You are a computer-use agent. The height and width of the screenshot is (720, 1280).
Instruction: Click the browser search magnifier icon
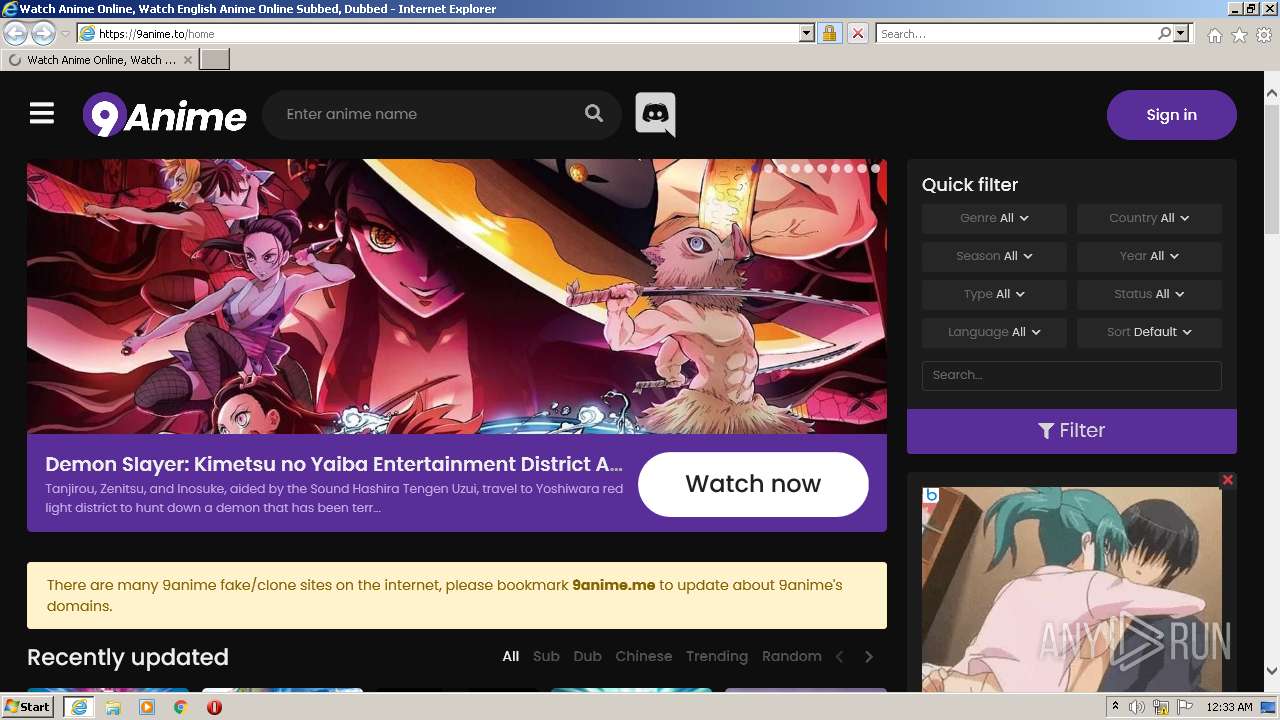click(1164, 33)
